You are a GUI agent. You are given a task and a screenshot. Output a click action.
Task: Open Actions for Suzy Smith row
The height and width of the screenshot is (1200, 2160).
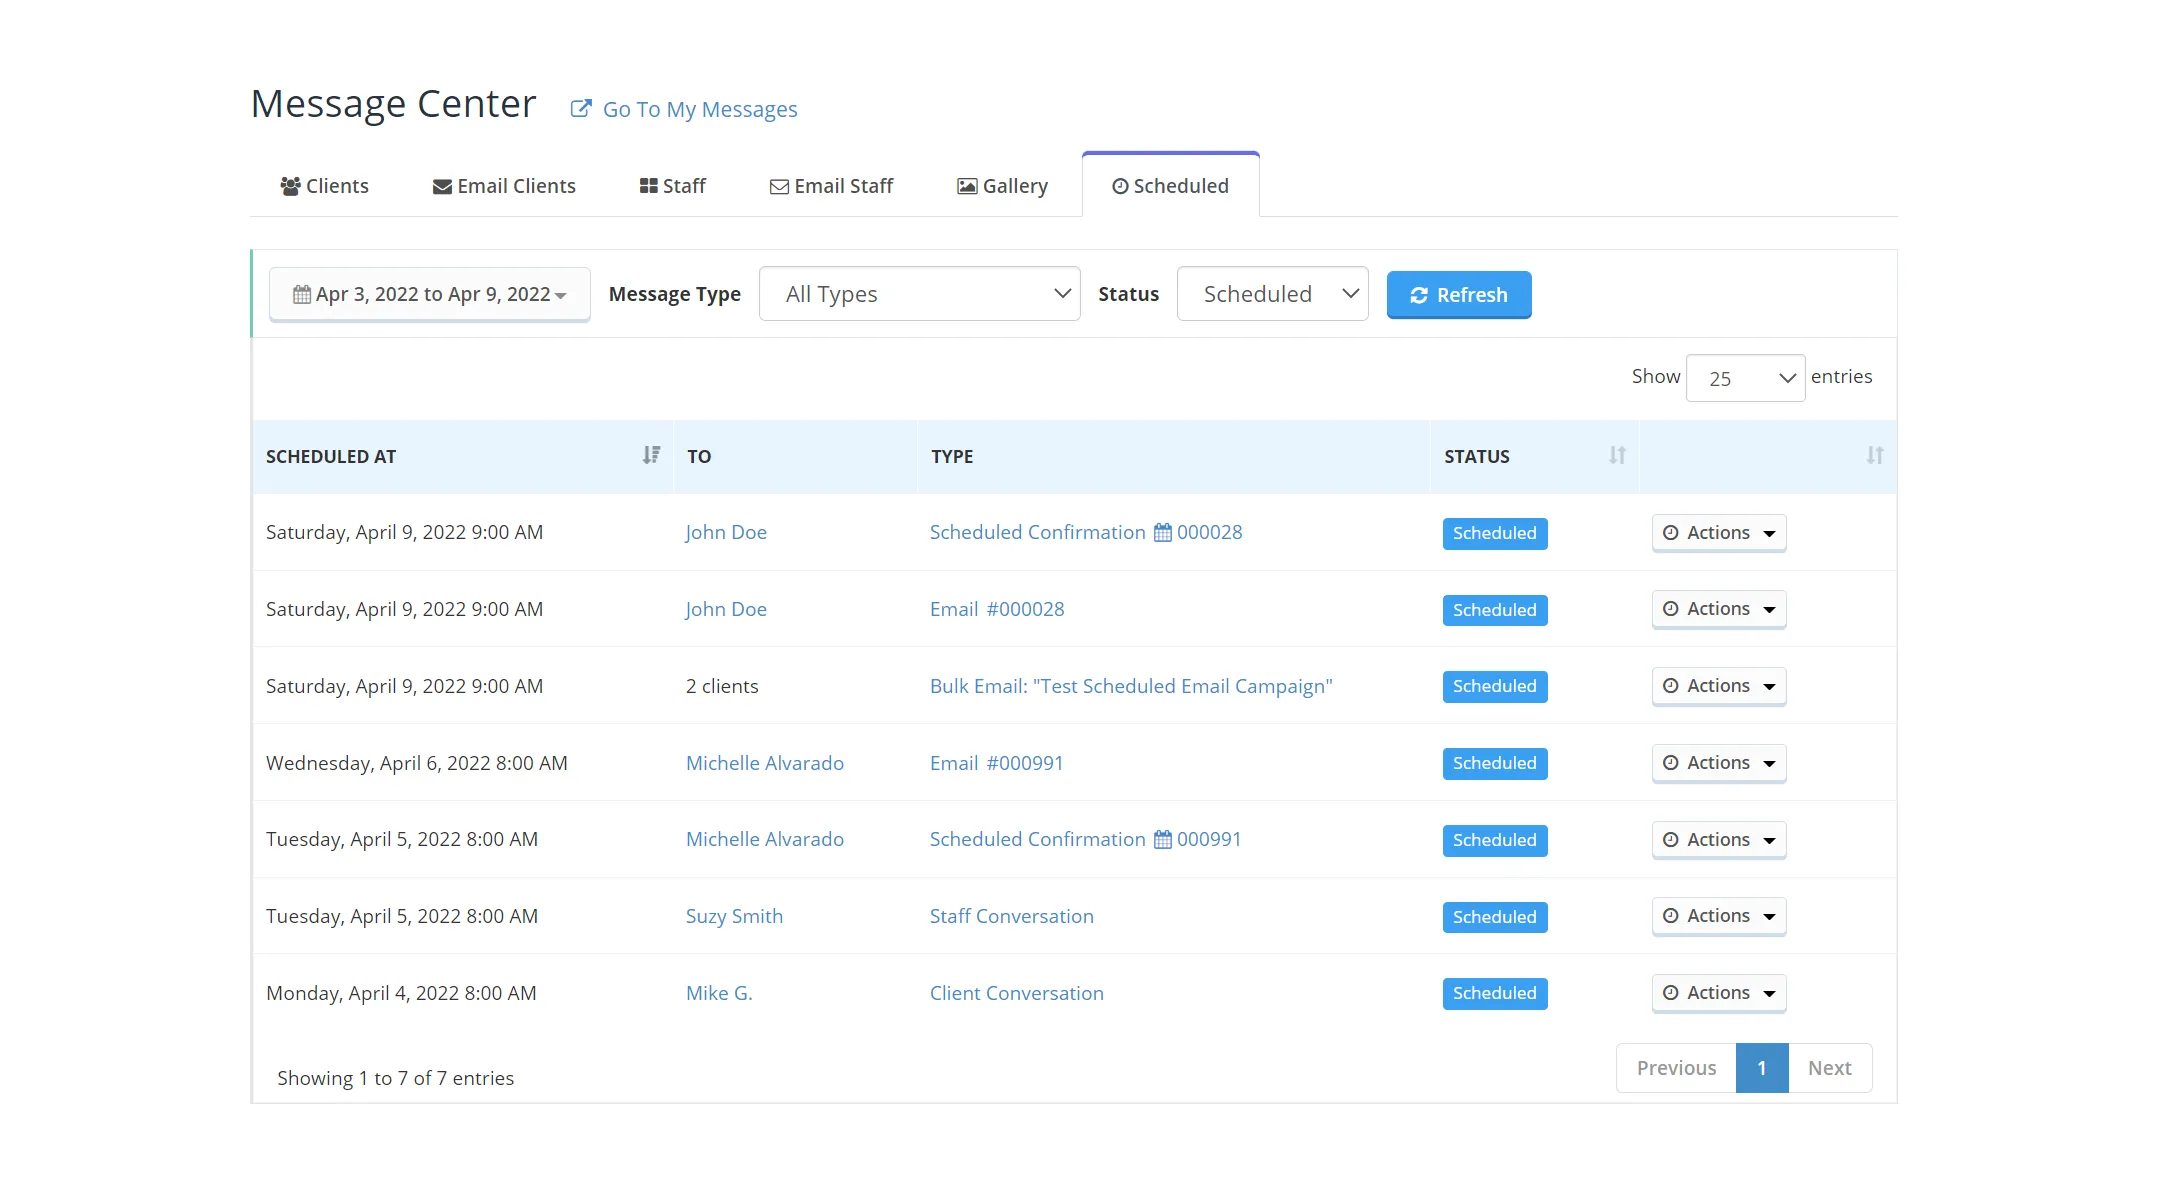(x=1719, y=916)
